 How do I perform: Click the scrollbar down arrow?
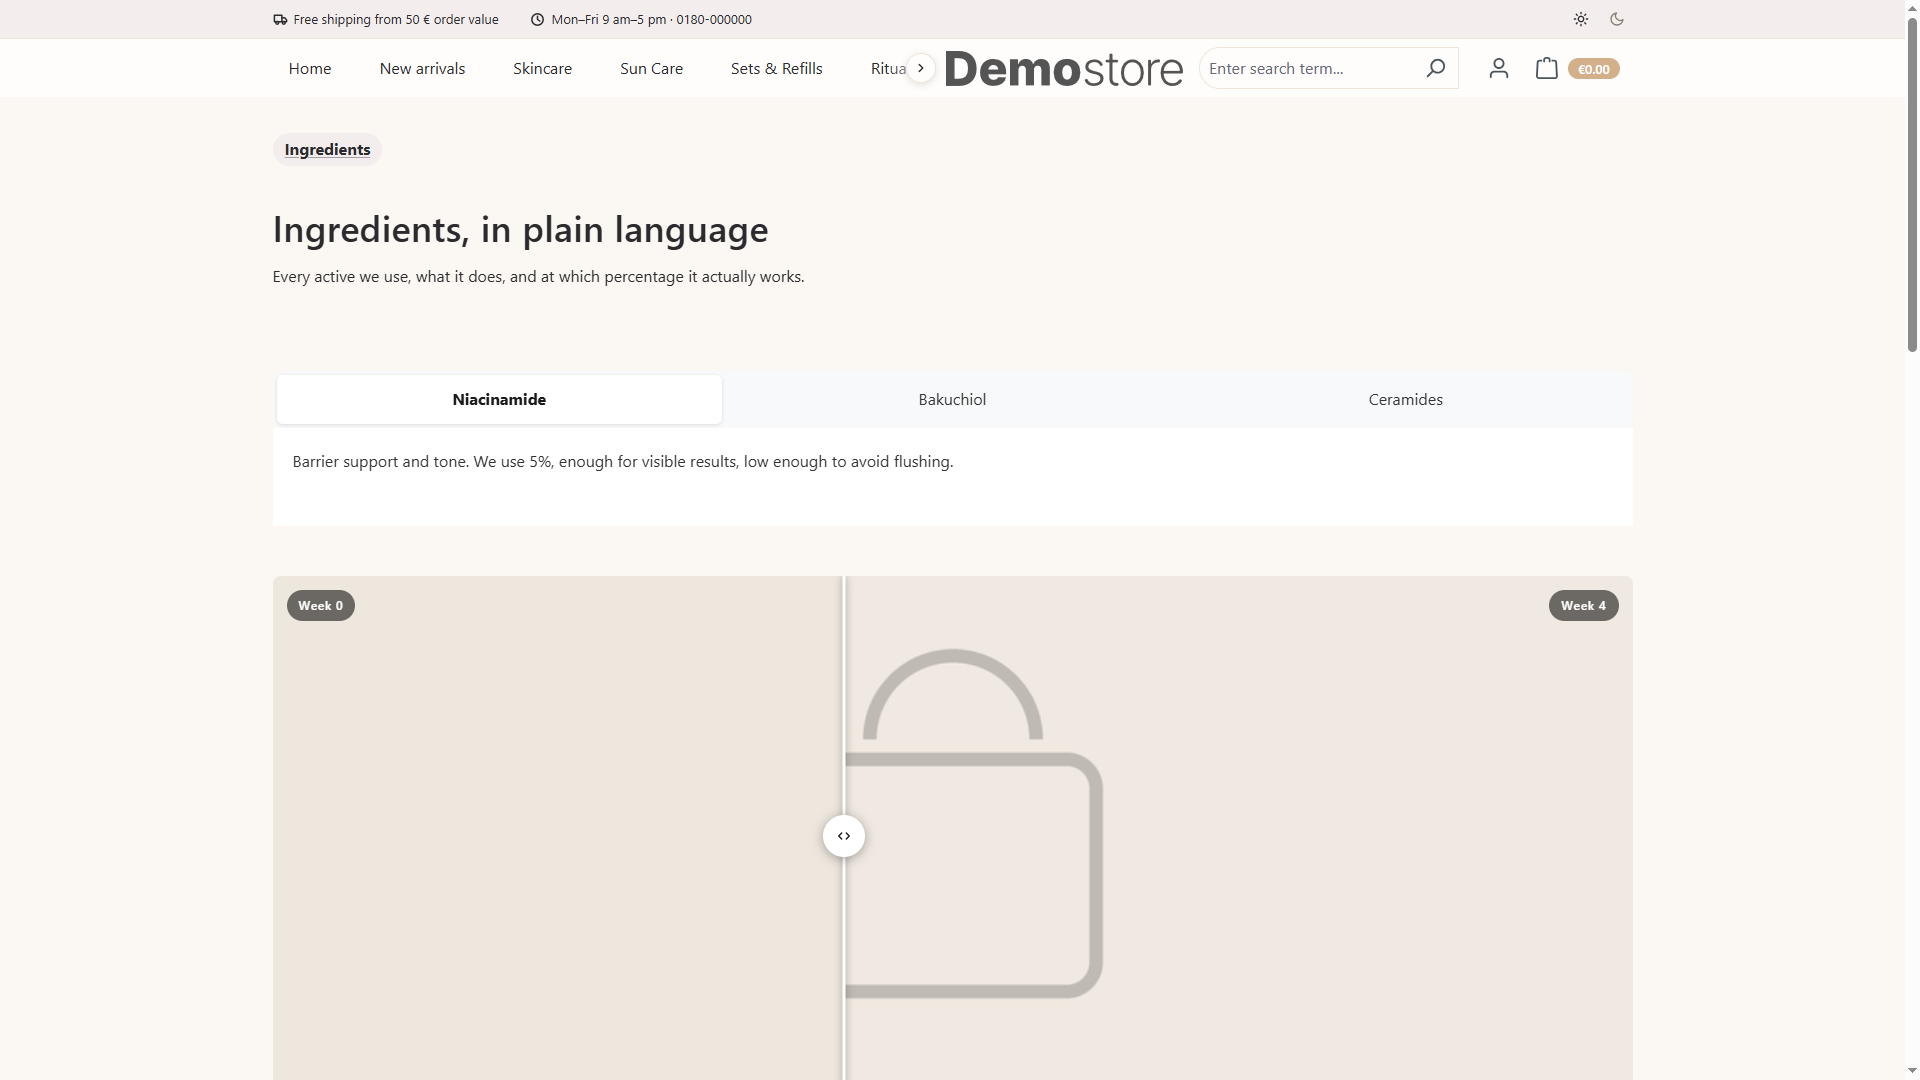click(1912, 1071)
